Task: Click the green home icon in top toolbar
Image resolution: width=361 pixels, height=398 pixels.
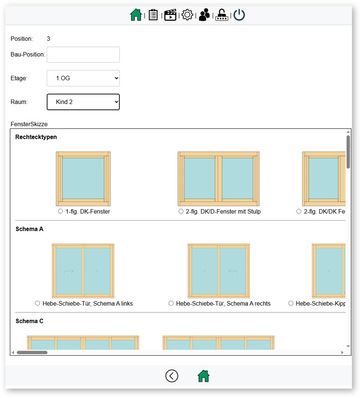Action: tap(136, 15)
